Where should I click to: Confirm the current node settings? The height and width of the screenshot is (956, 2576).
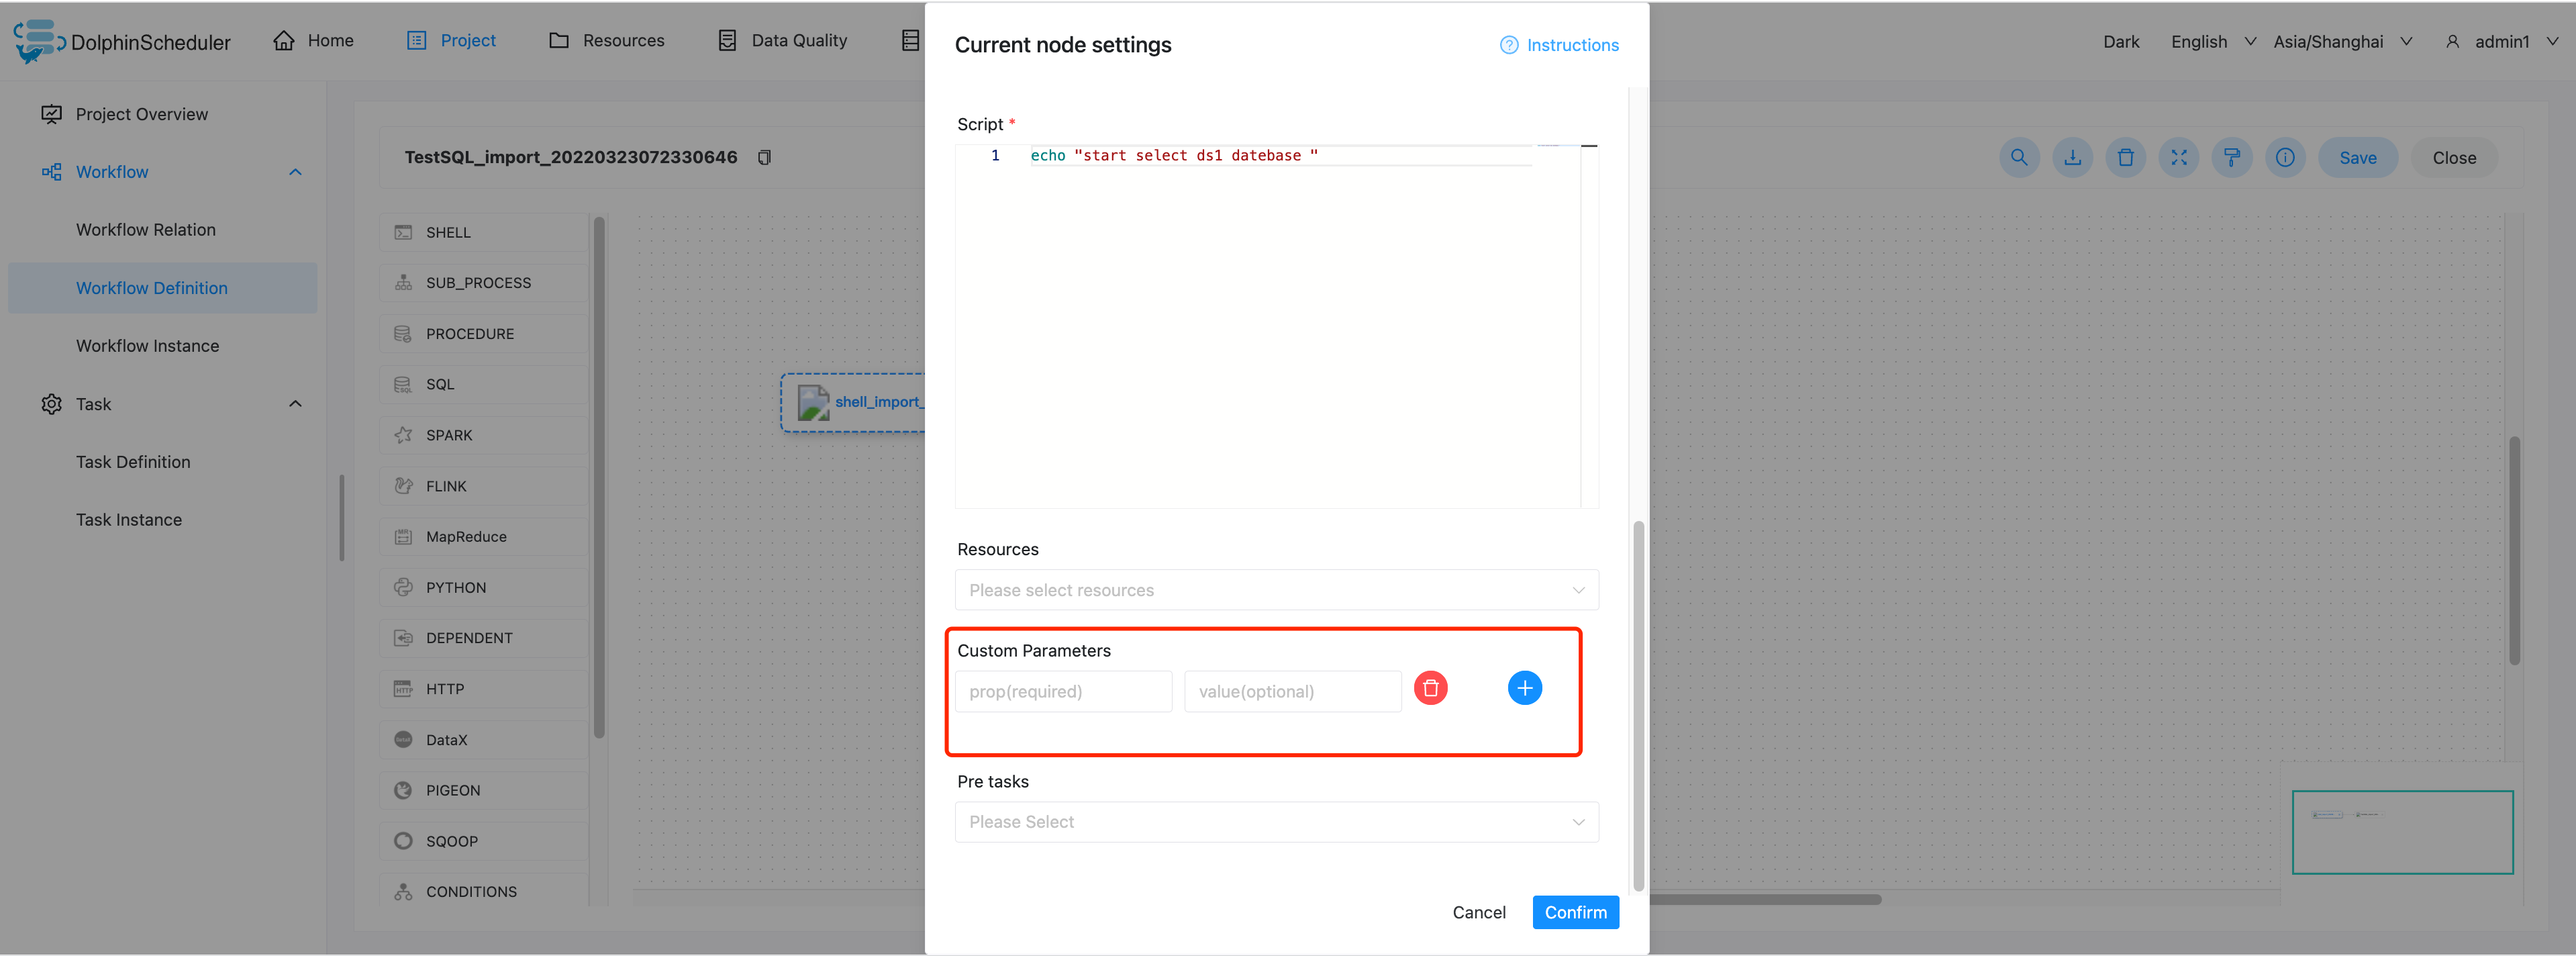pyautogui.click(x=1575, y=912)
